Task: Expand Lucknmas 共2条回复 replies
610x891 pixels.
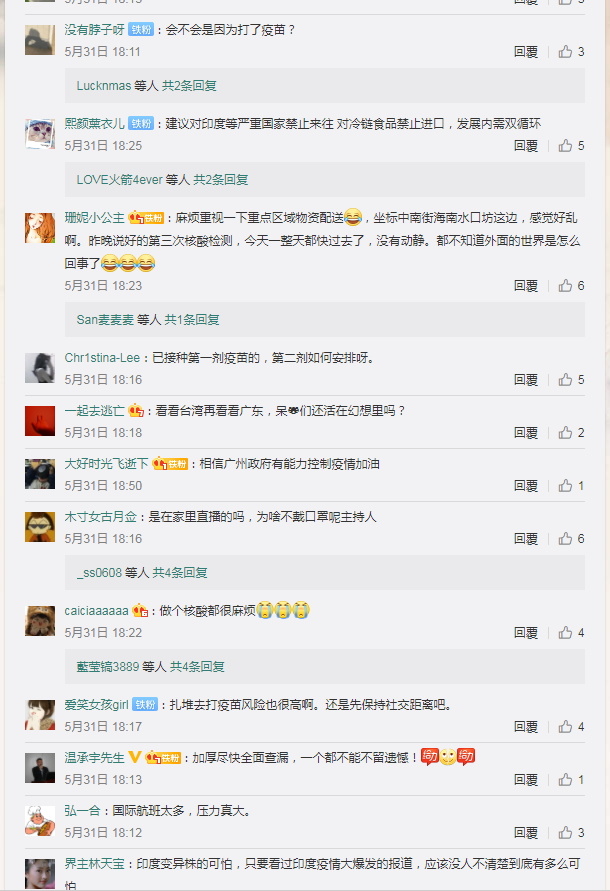Action: coord(189,86)
